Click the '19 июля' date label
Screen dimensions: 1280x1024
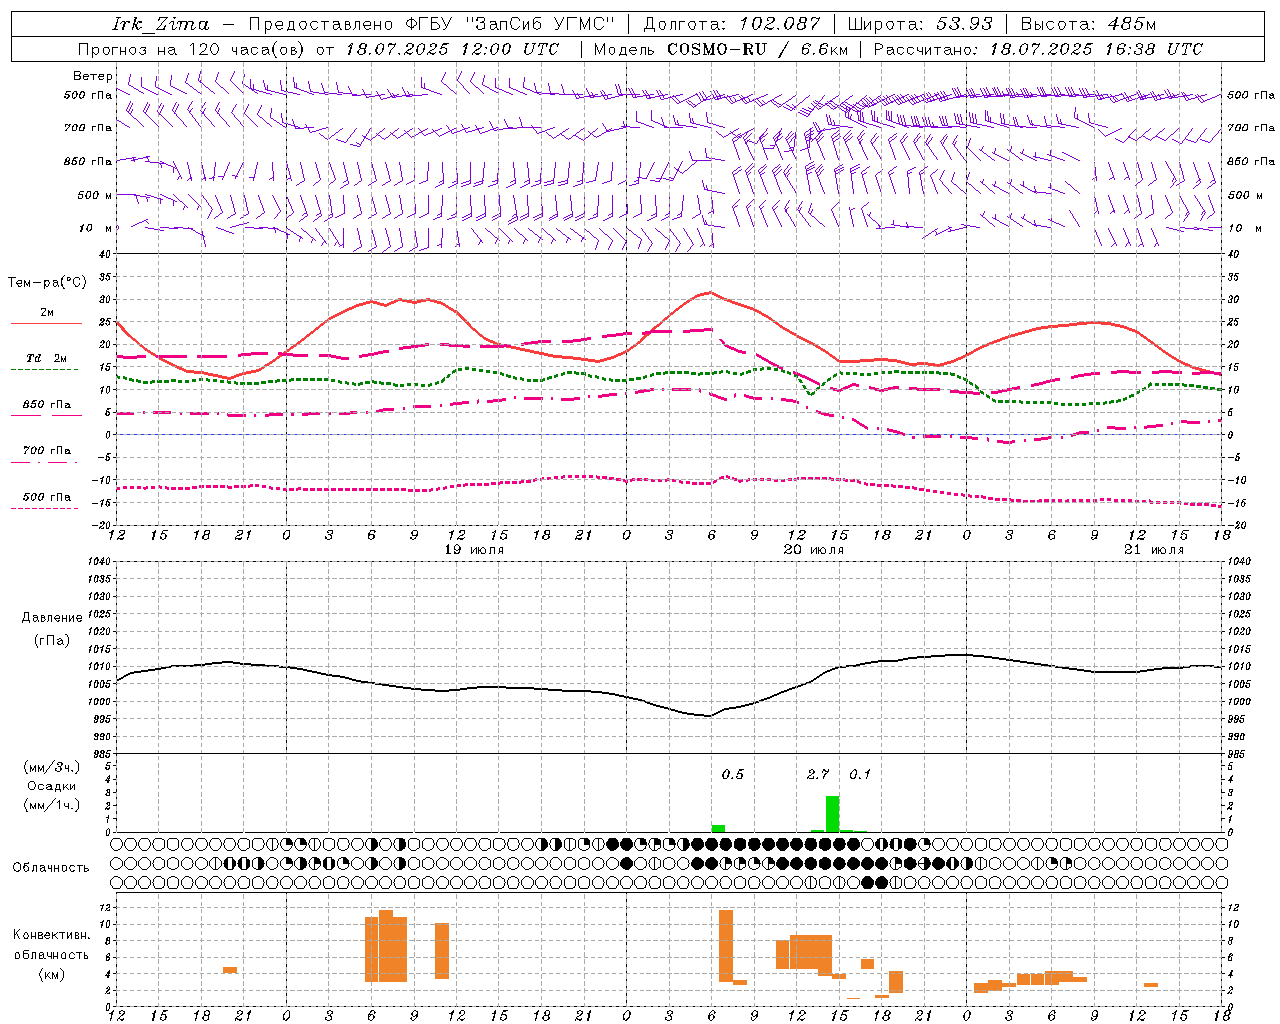click(474, 550)
